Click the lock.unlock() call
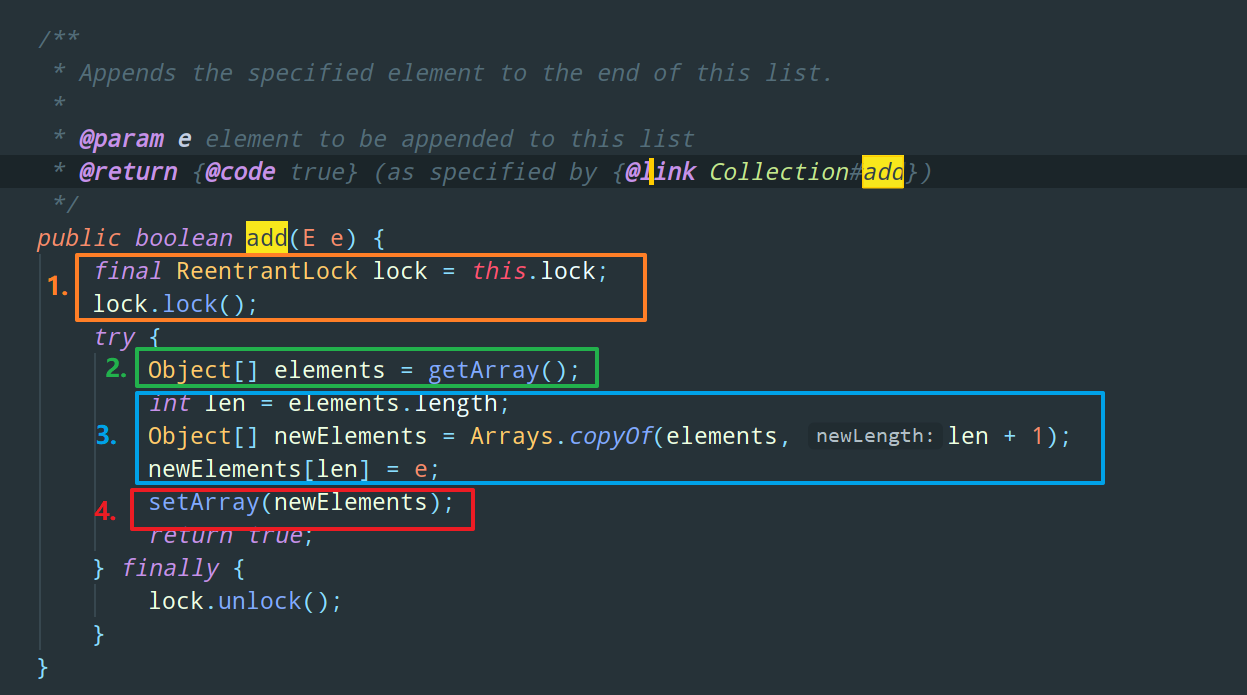Viewport: 1247px width, 695px height. pos(245,601)
